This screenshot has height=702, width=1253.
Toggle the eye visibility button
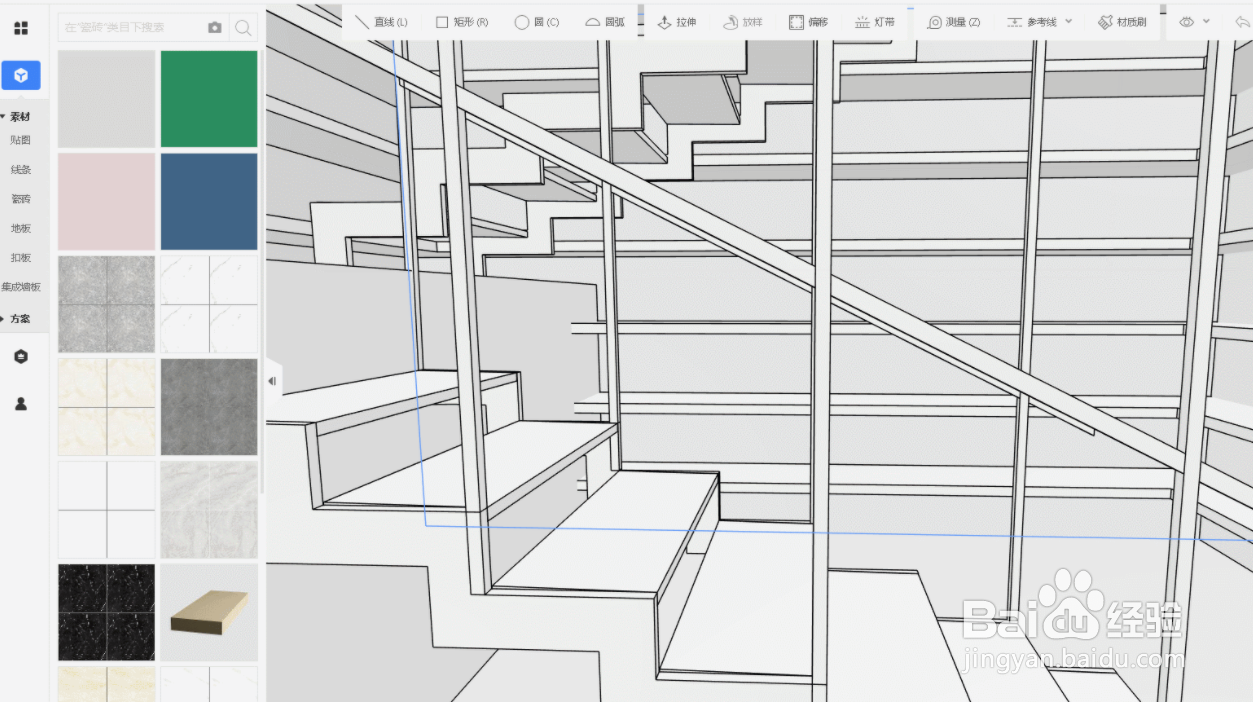pos(1187,21)
